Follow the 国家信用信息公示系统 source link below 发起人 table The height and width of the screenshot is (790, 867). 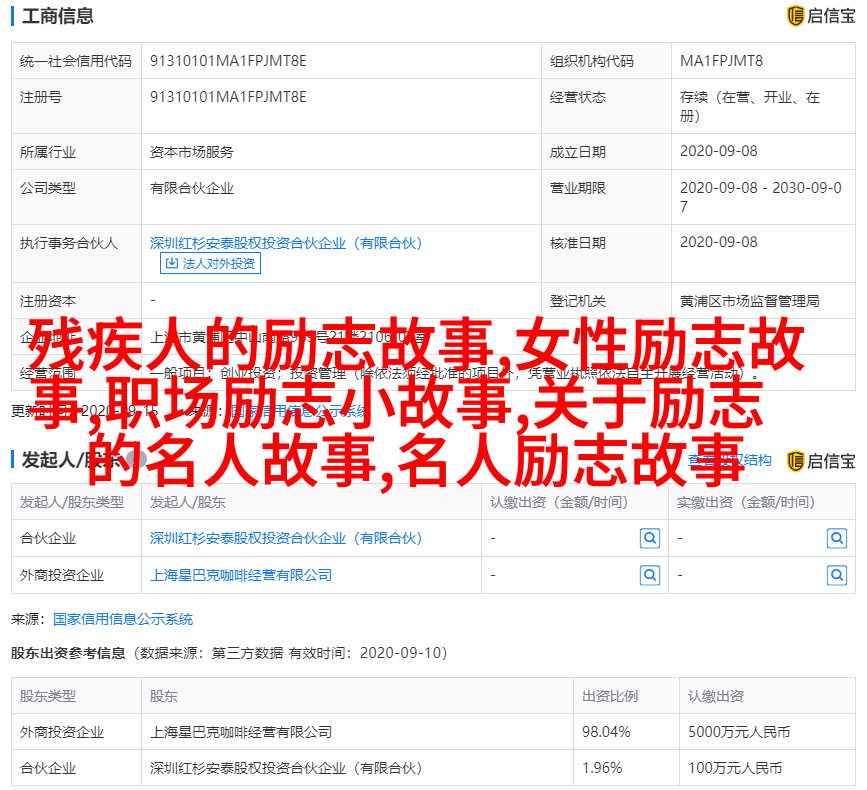coord(123,619)
